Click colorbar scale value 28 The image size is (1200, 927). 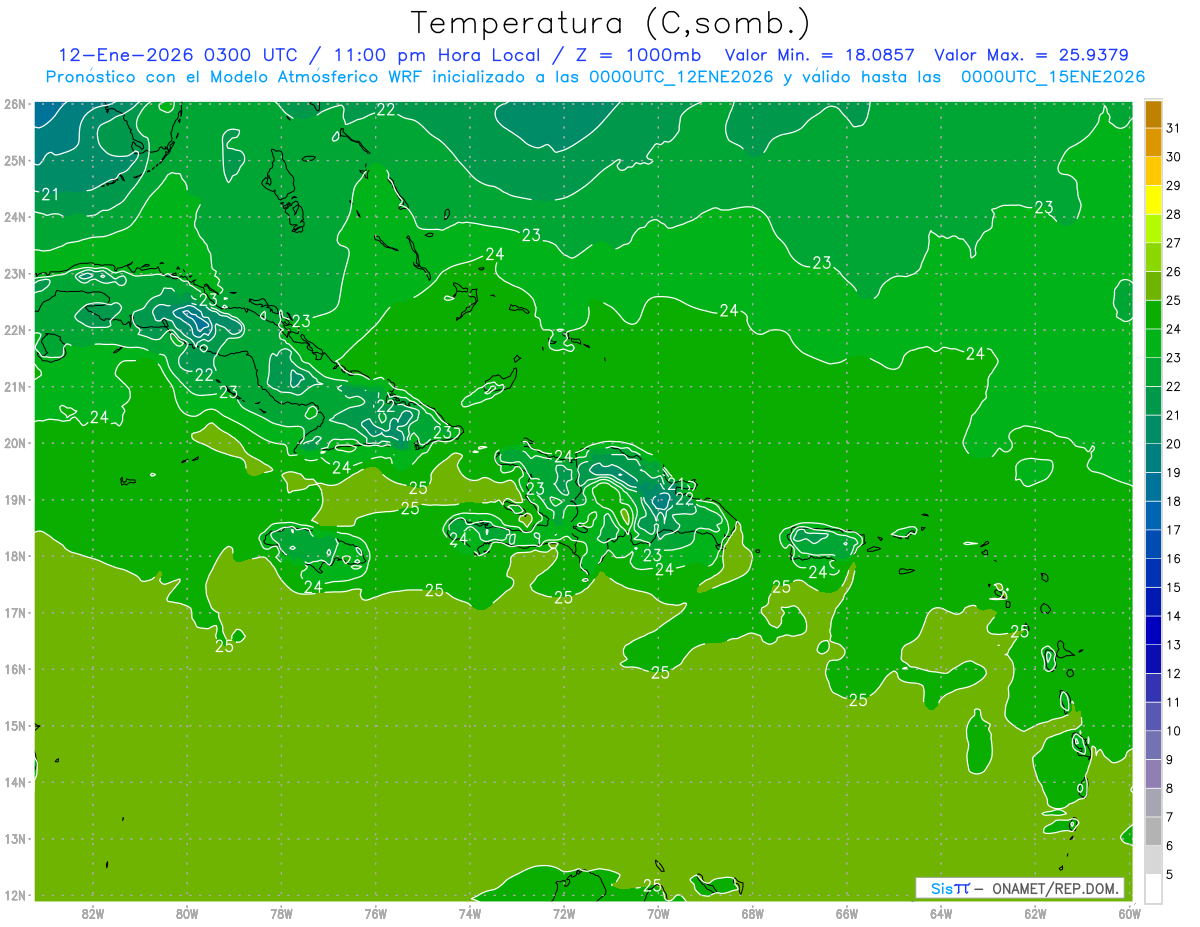pos(1174,214)
